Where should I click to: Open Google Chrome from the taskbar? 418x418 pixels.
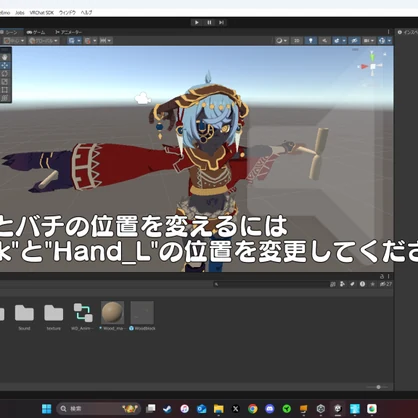(253, 408)
